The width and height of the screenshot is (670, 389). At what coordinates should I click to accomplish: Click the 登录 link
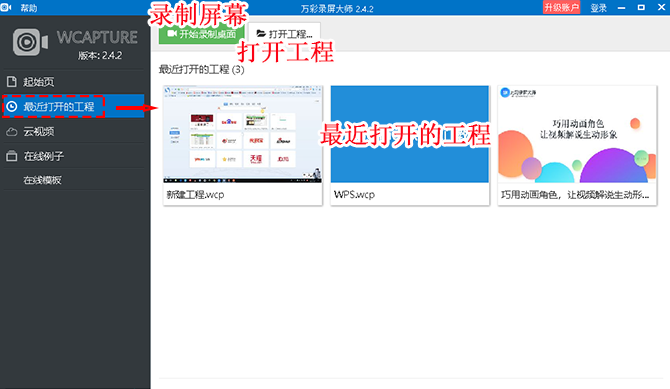[x=599, y=8]
